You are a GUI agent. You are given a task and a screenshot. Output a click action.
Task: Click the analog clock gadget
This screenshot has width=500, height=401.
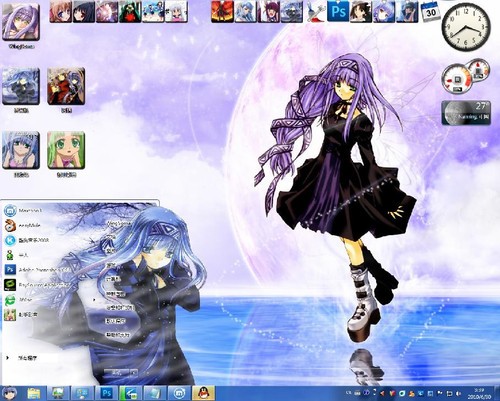[x=466, y=26]
